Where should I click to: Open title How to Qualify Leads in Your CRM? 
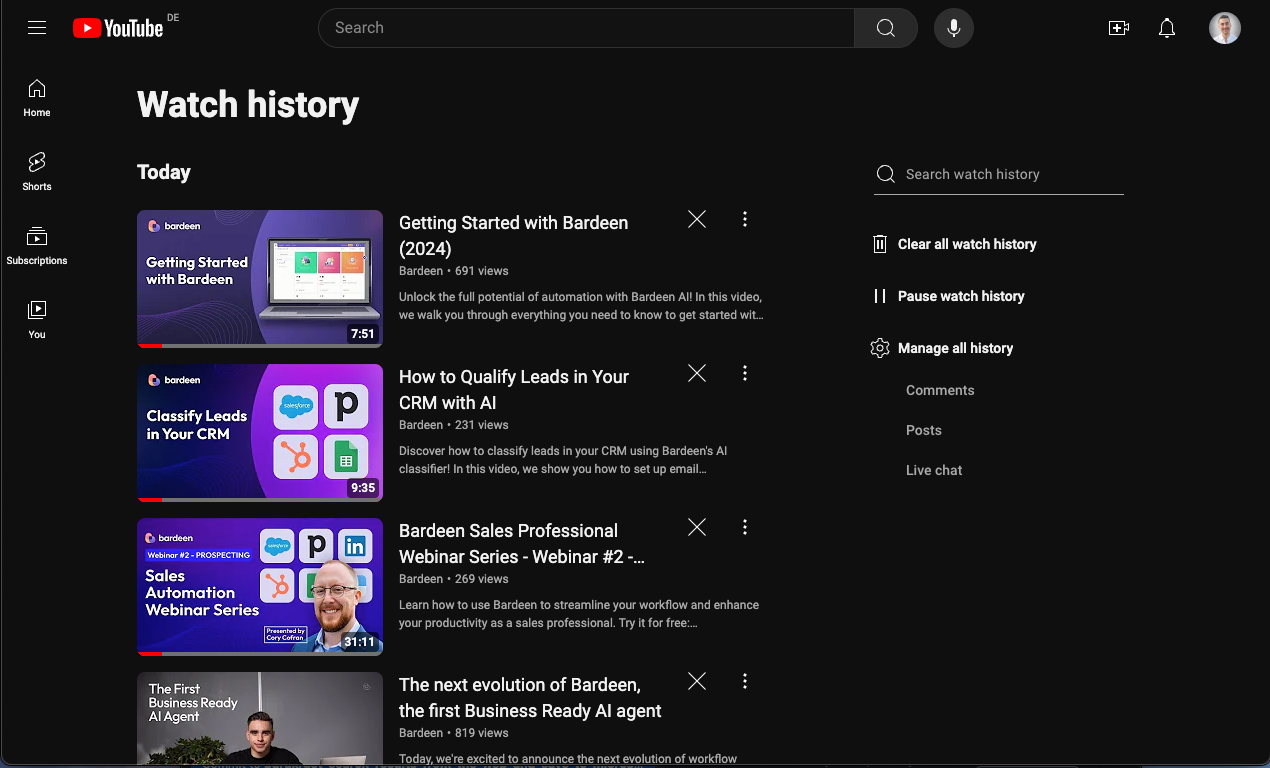[x=514, y=390]
